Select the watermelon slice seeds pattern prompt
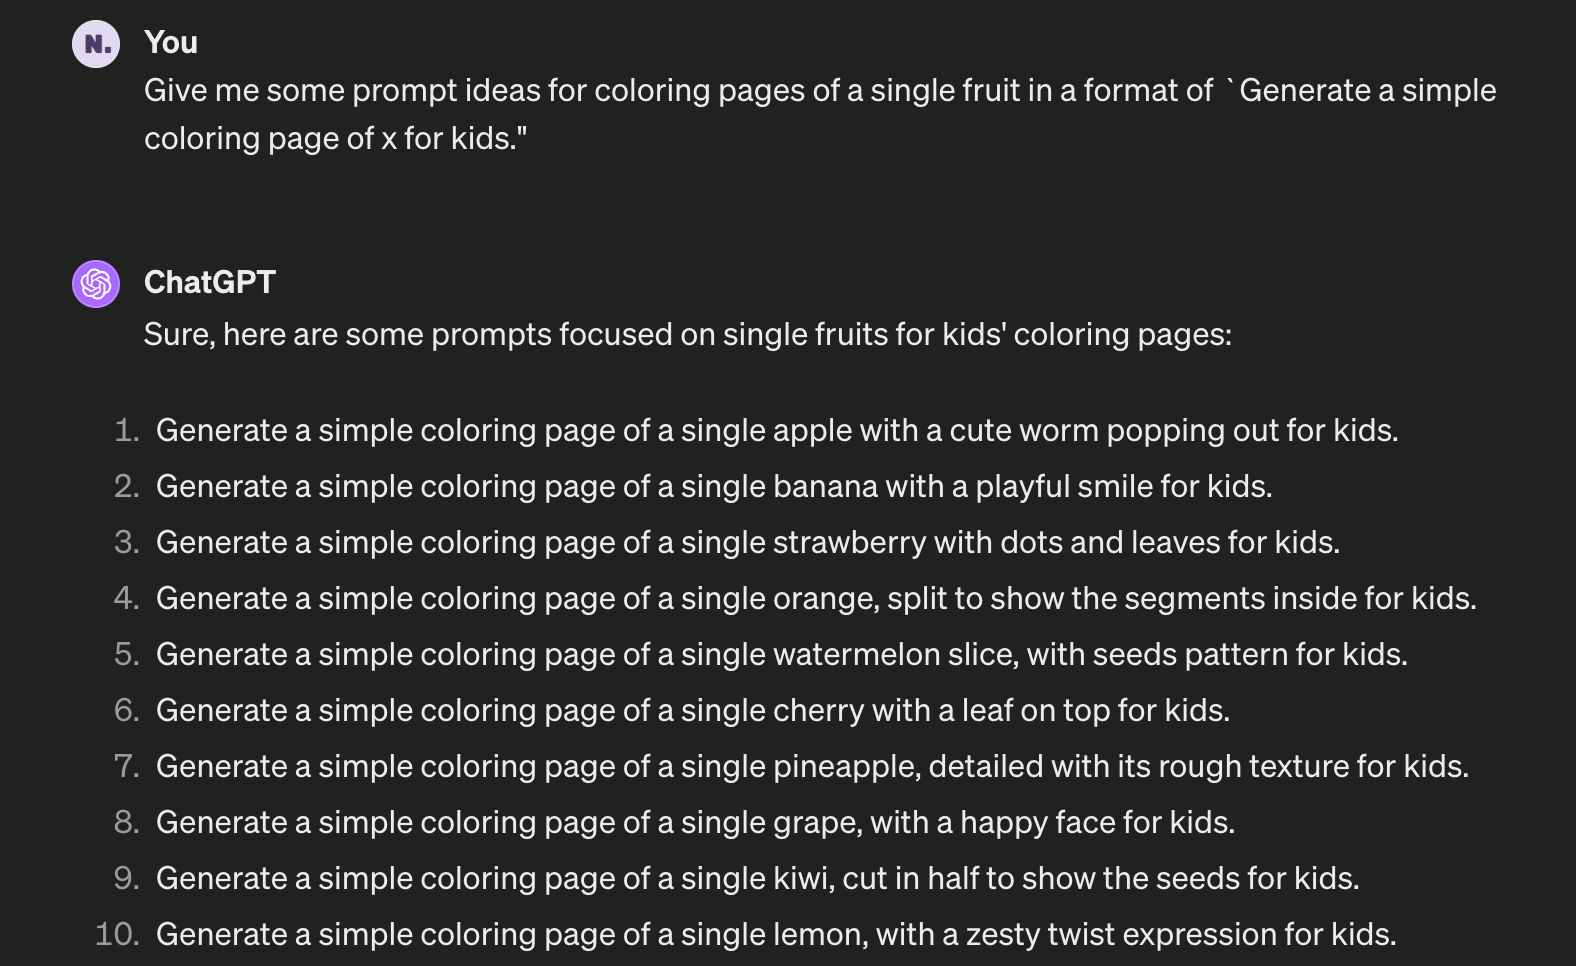Screen dimensions: 1576x966 click(x=782, y=654)
